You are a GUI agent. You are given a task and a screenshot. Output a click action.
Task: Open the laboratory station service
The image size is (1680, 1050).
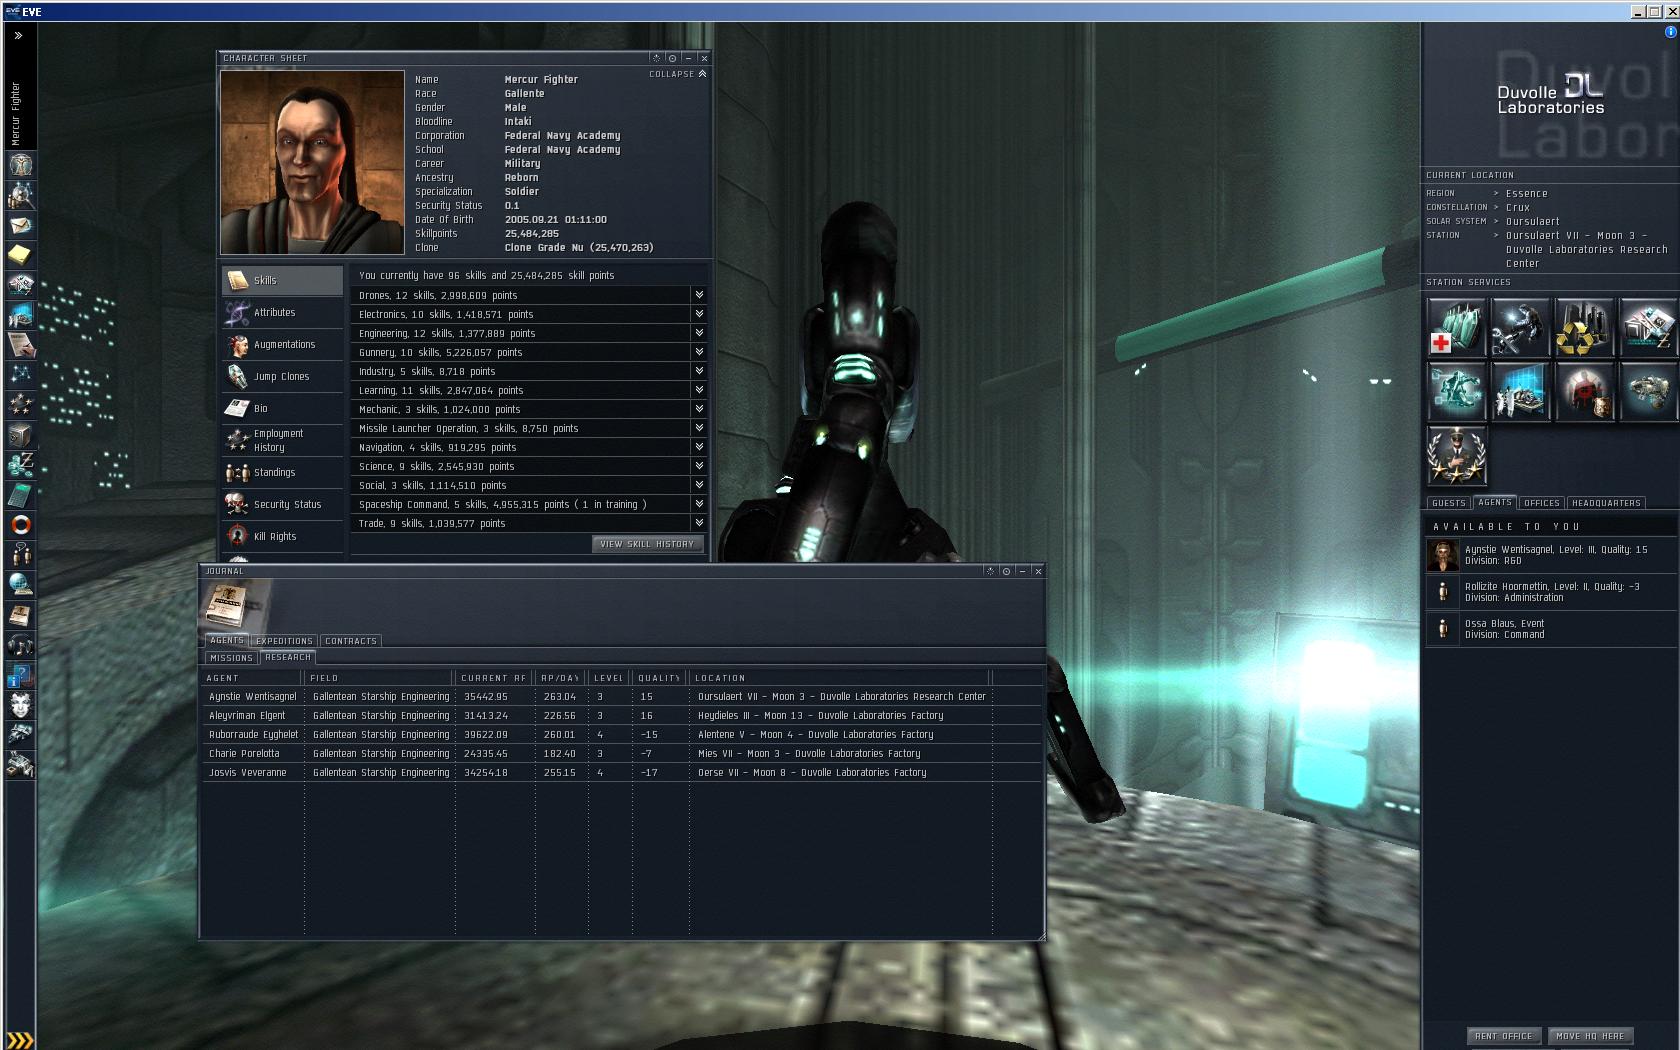pos(1520,391)
